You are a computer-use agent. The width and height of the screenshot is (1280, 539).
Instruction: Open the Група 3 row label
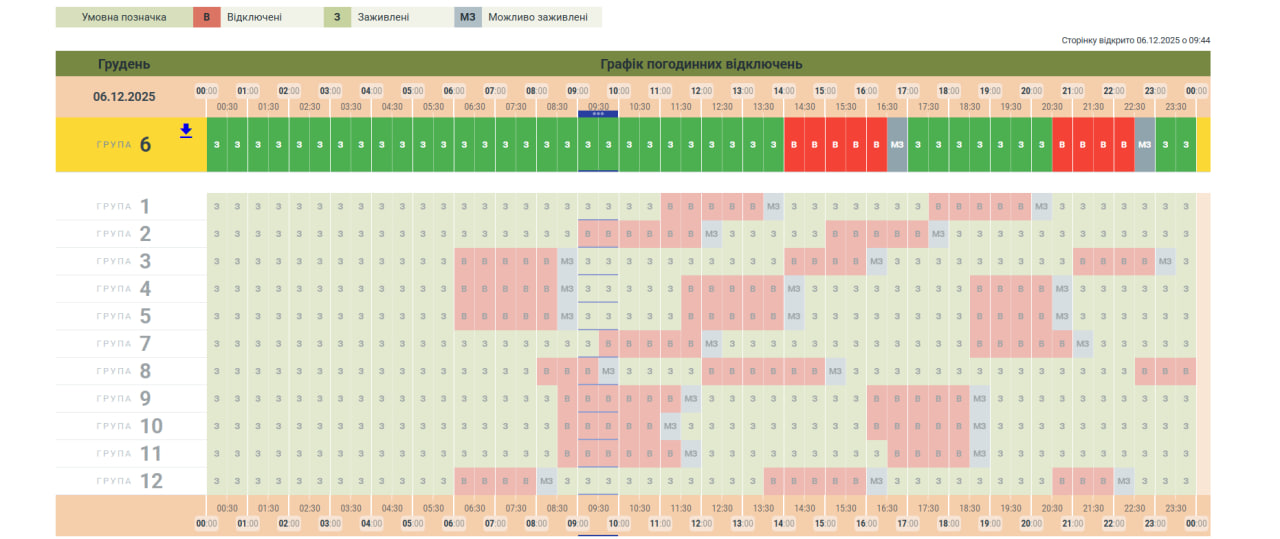124,262
